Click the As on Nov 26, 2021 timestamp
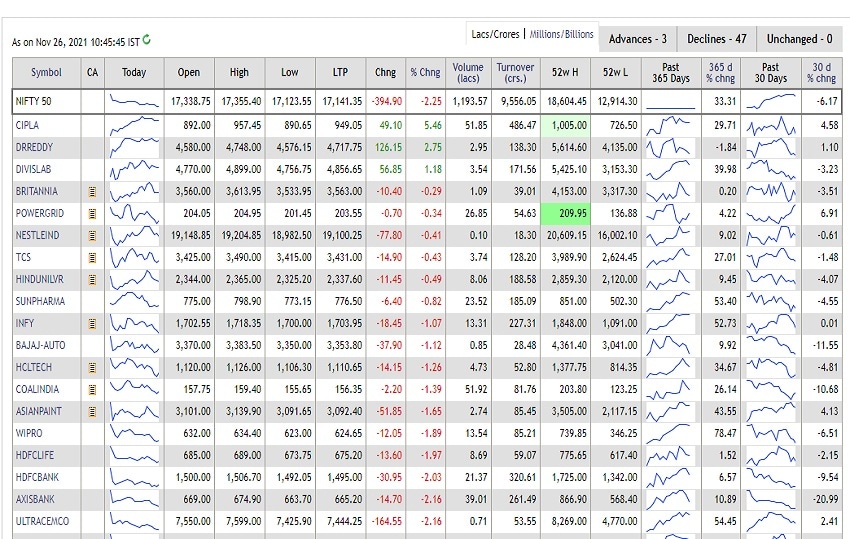850x539 pixels. 75,42
